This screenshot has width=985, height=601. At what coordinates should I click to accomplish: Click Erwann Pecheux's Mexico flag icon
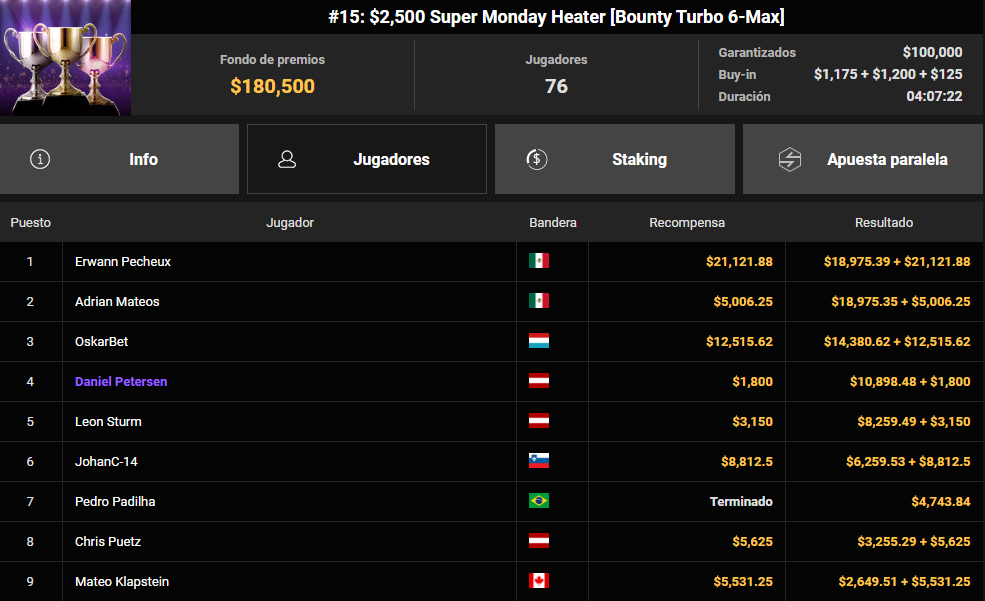click(539, 261)
